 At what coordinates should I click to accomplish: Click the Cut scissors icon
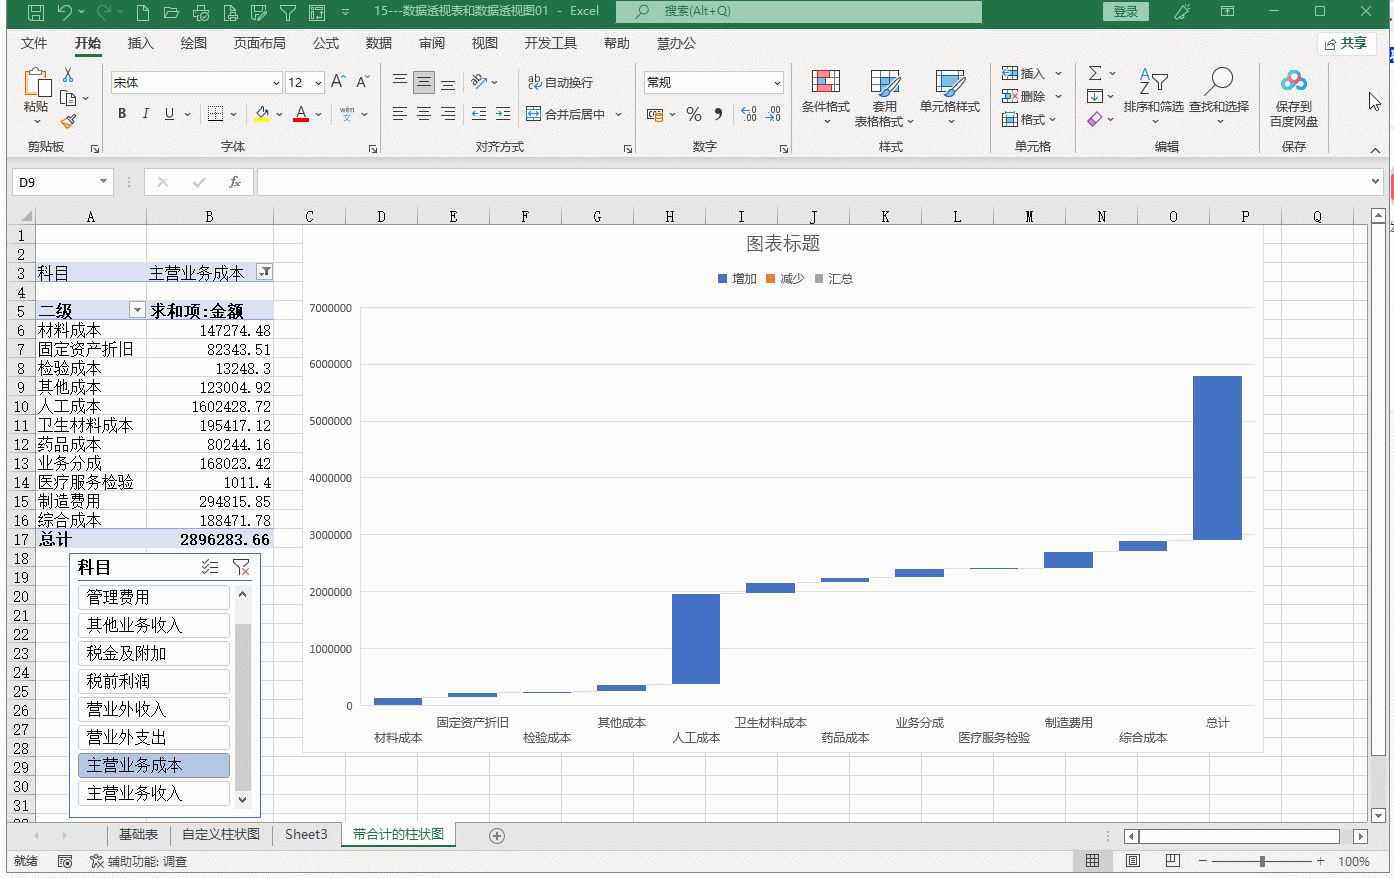(68, 75)
